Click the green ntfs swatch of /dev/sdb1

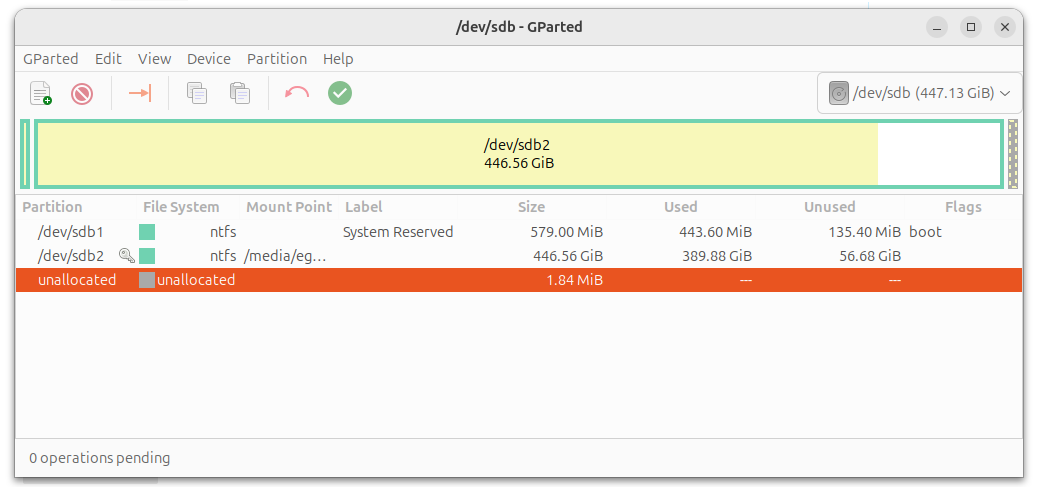click(147, 232)
